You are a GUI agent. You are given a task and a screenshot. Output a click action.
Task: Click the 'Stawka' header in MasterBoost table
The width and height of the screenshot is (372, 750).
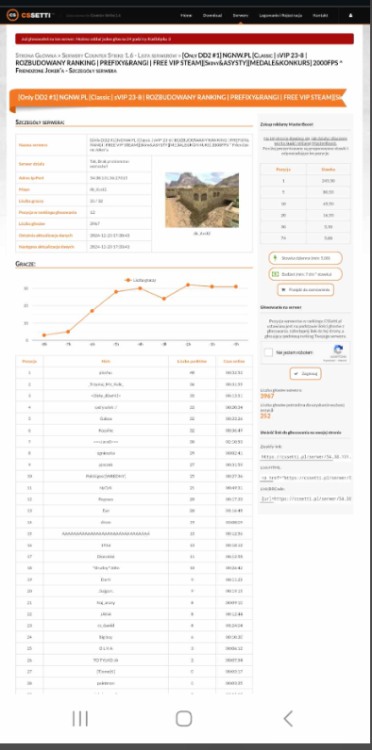tap(328, 169)
